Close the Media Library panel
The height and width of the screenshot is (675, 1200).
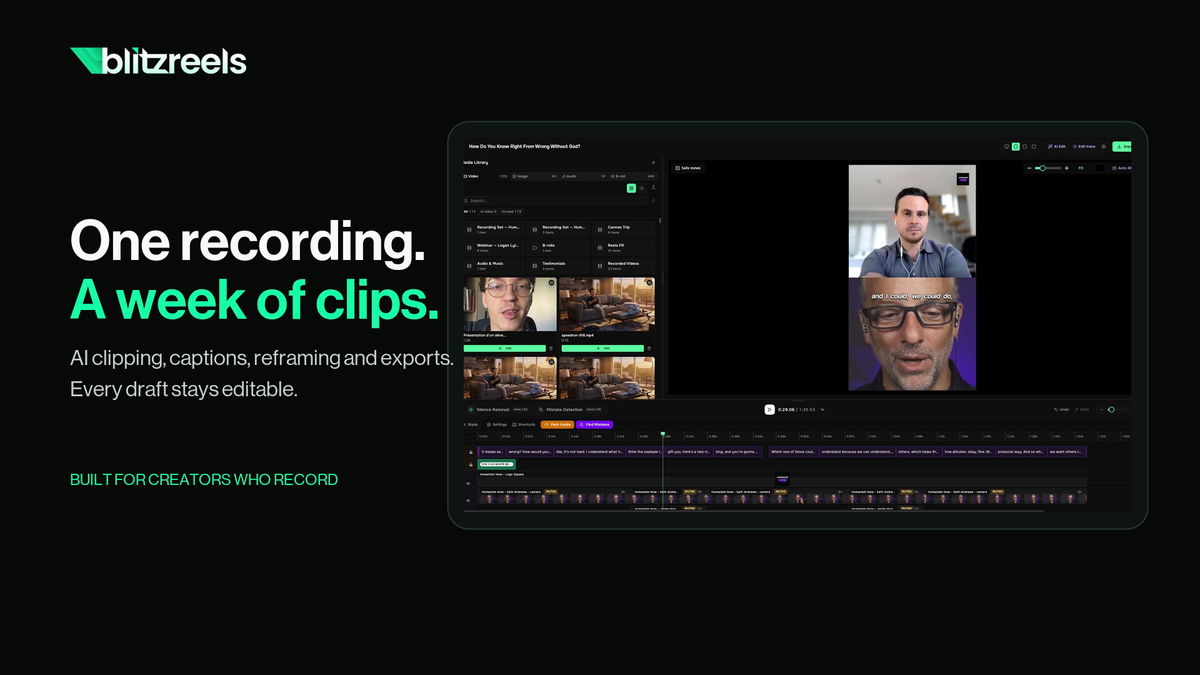click(653, 162)
